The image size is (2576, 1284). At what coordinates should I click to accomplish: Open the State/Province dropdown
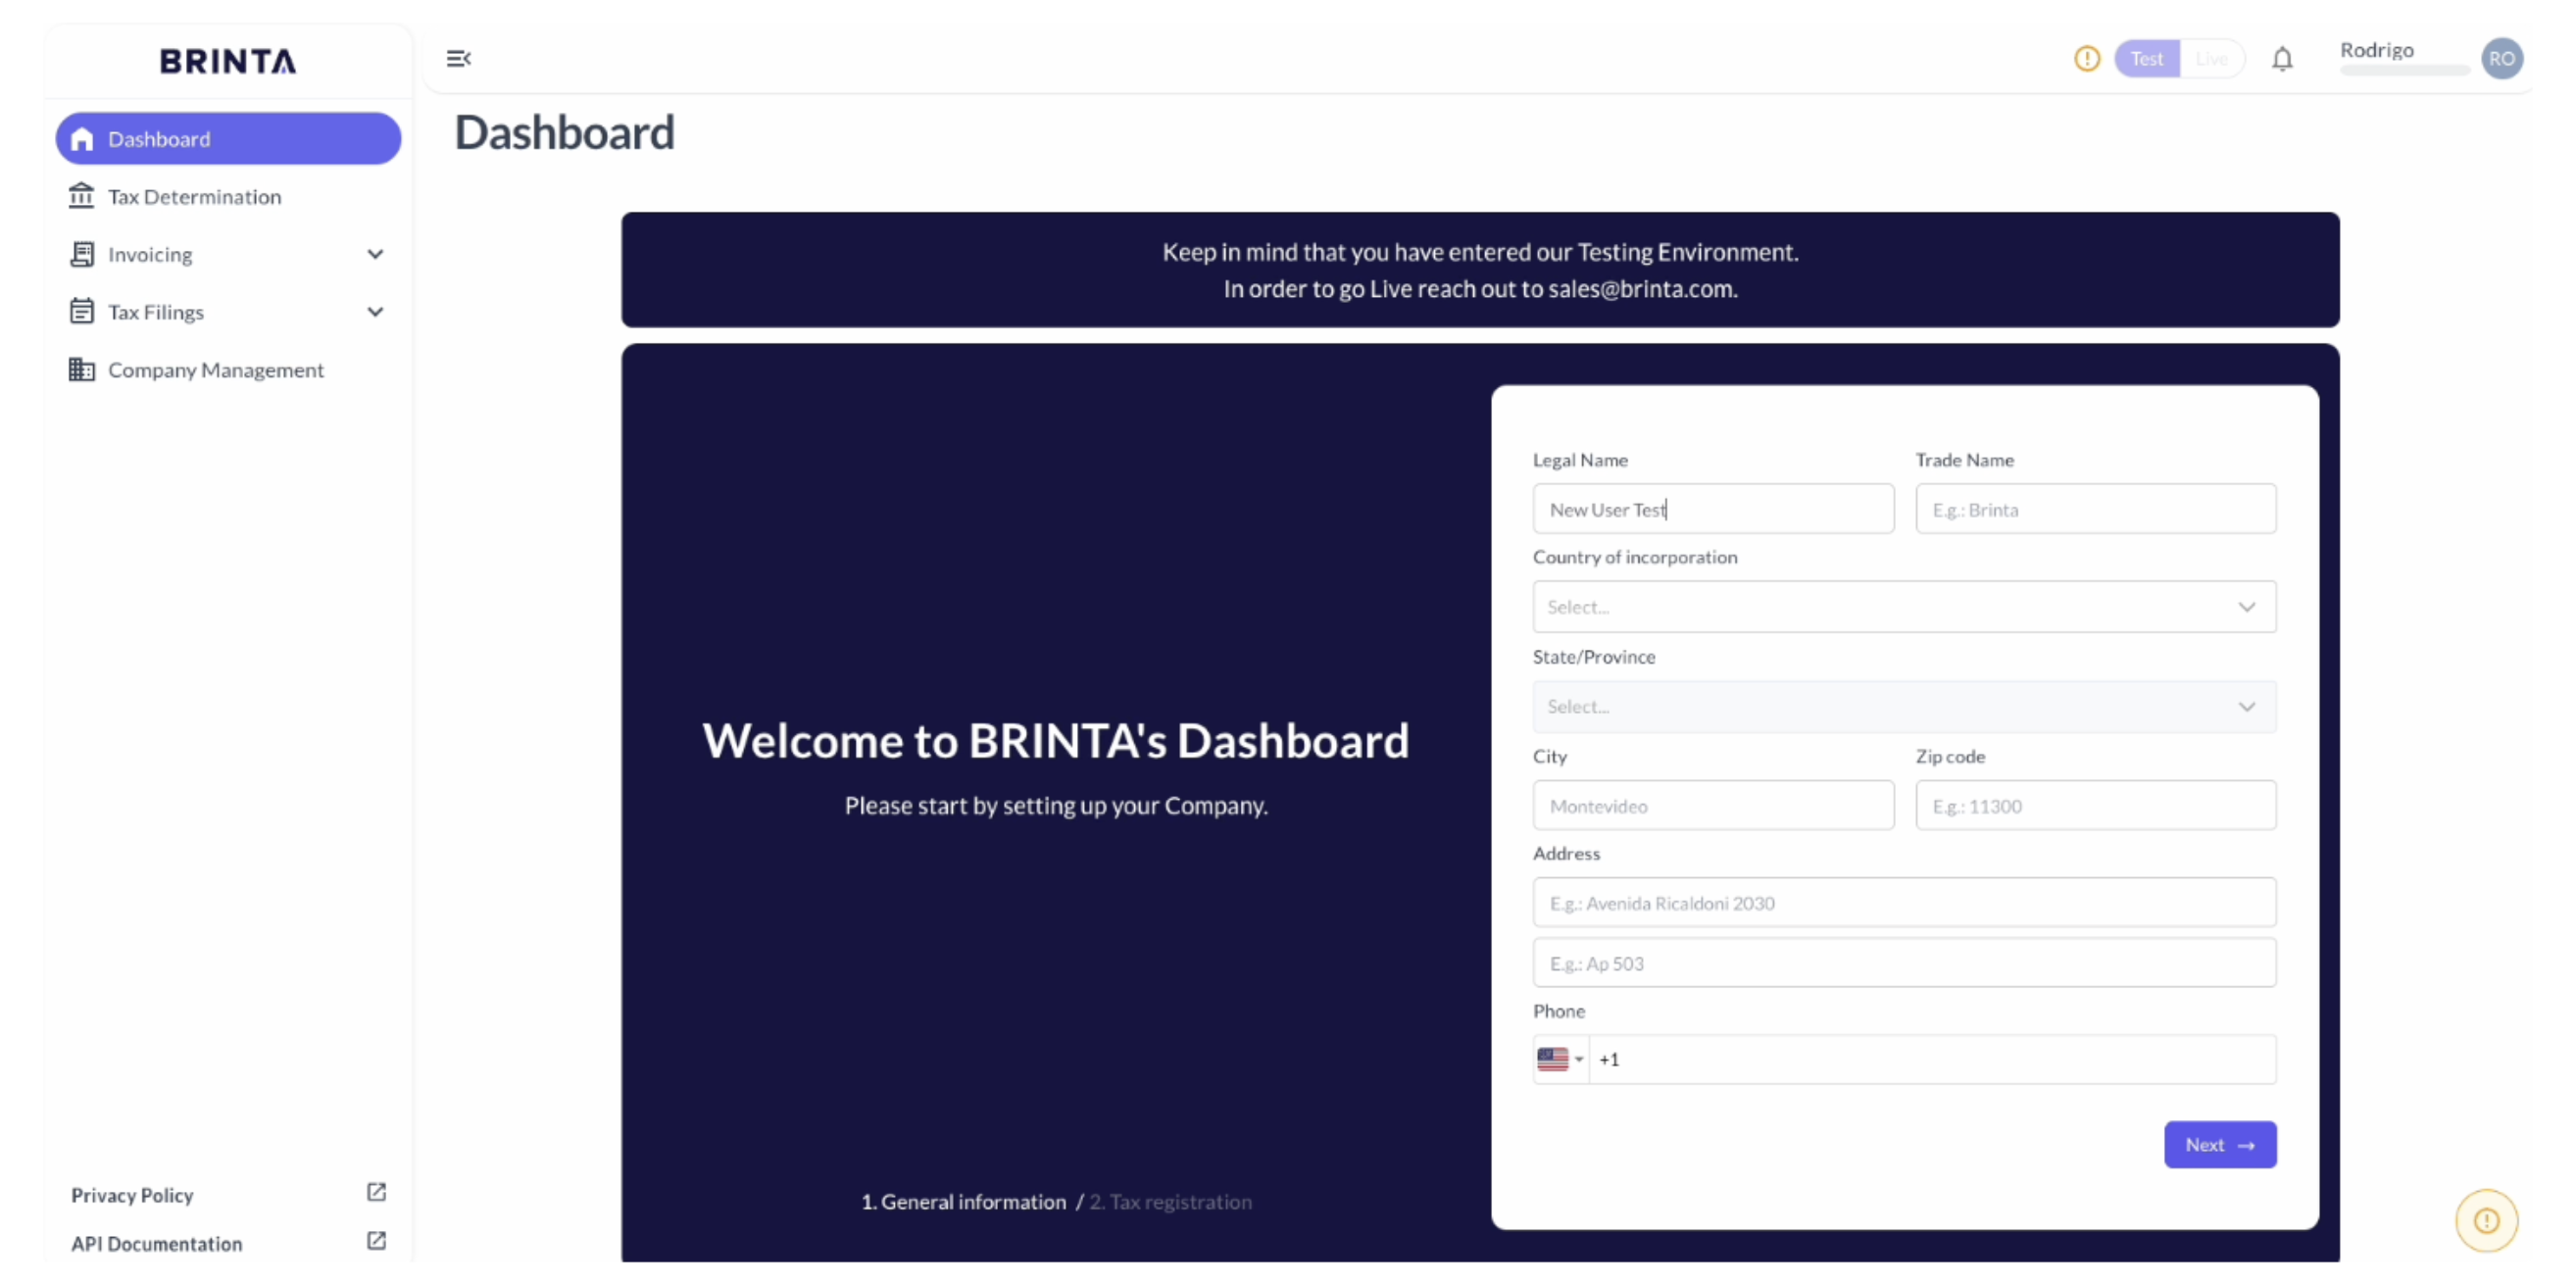click(1903, 707)
